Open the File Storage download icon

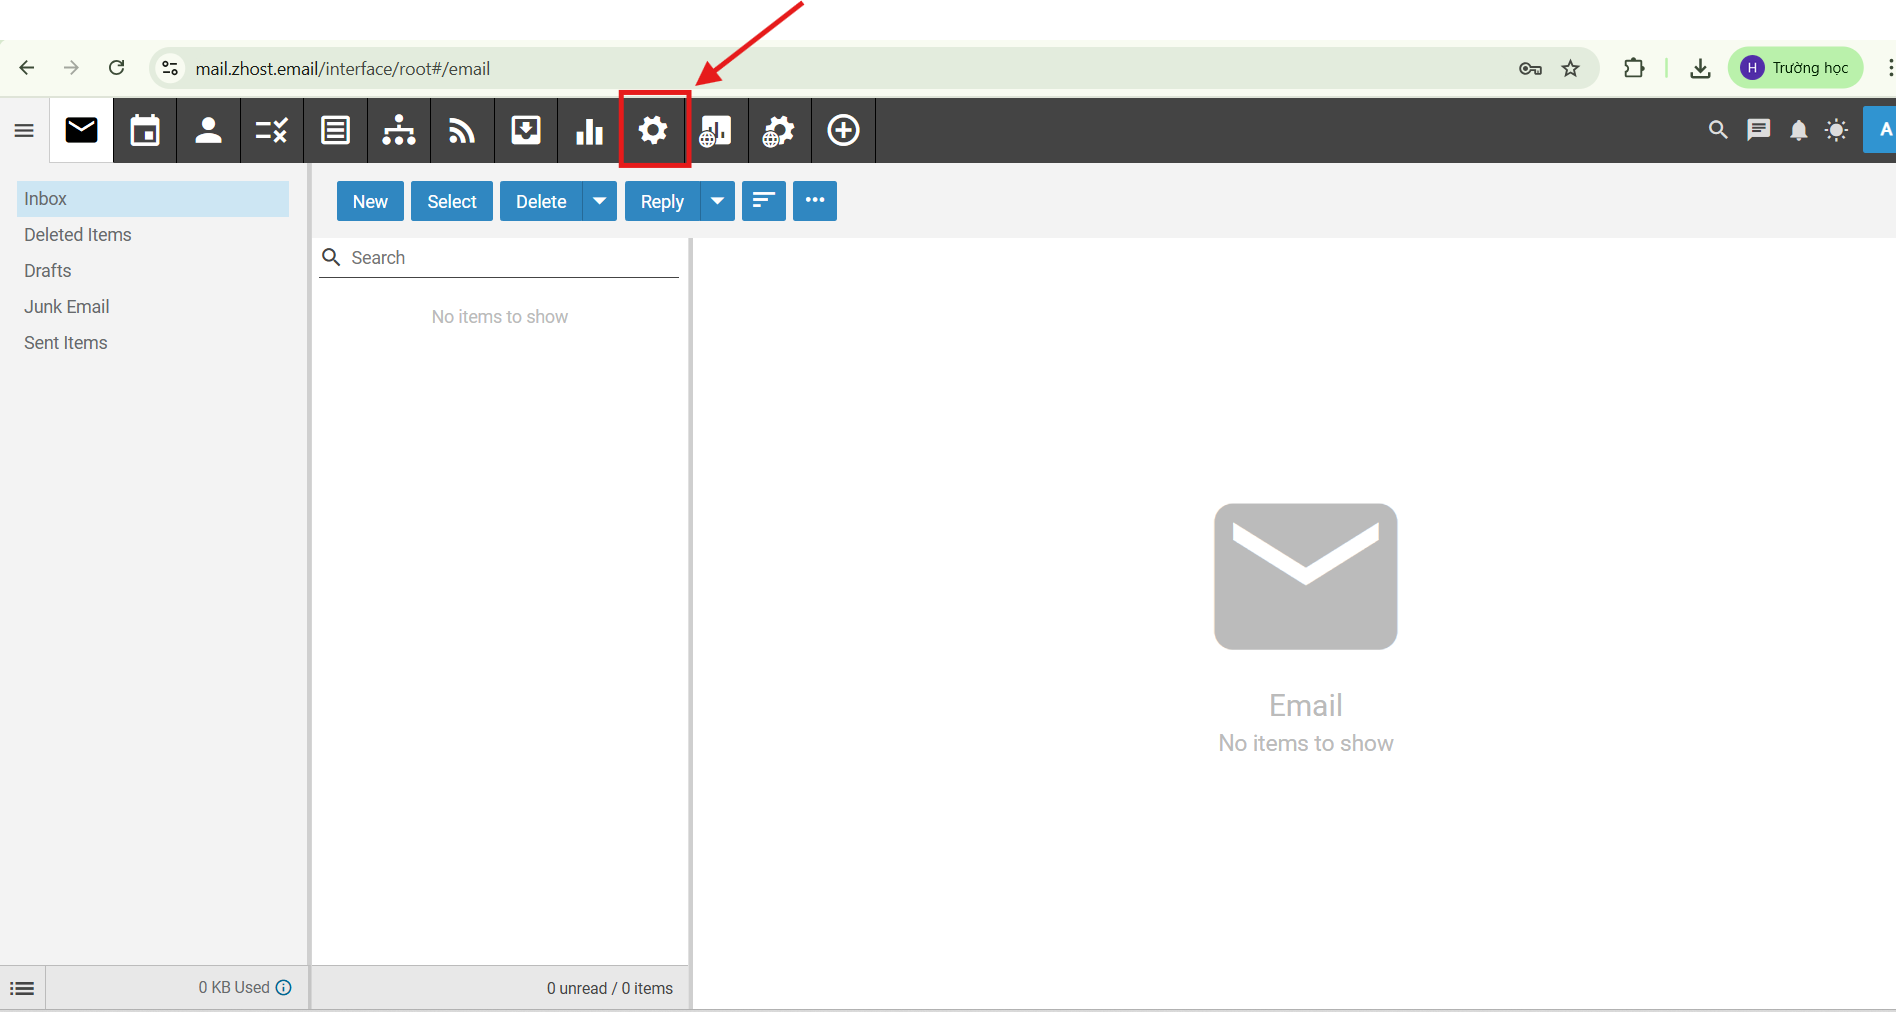(525, 130)
